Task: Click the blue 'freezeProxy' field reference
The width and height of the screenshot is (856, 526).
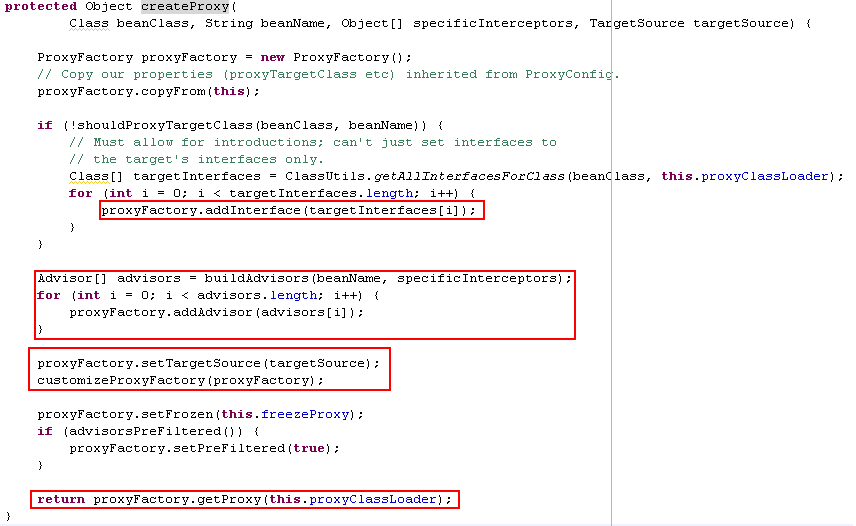Action: tap(305, 414)
